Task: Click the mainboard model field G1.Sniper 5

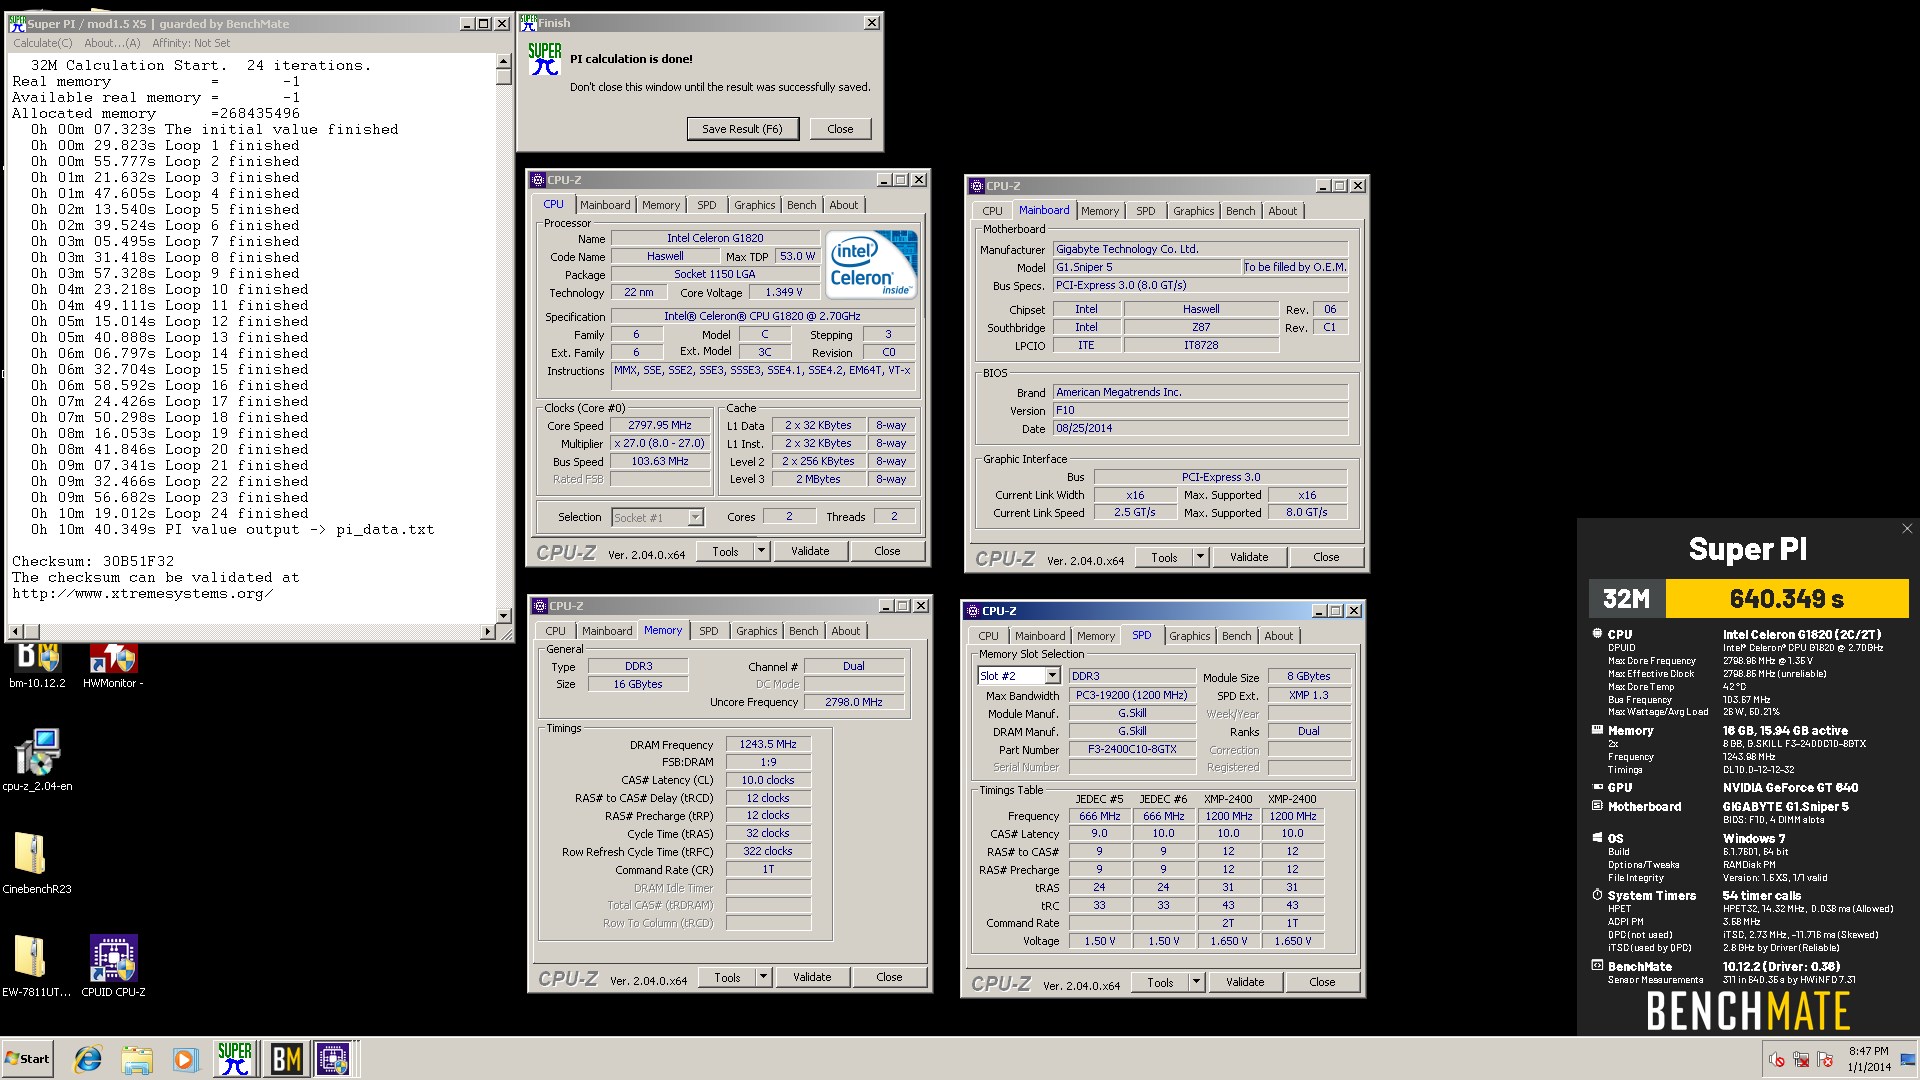Action: tap(1147, 267)
